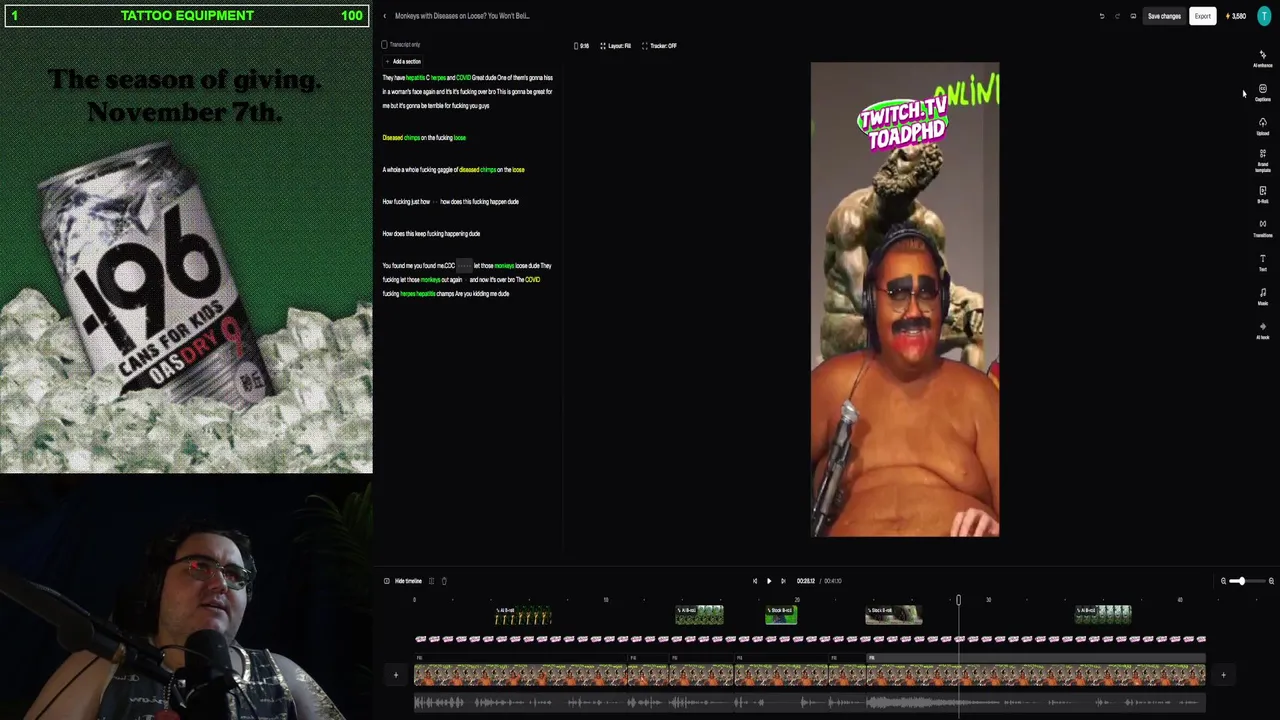Click line 'A whole a whole fucking gaggle'

pos(453,170)
